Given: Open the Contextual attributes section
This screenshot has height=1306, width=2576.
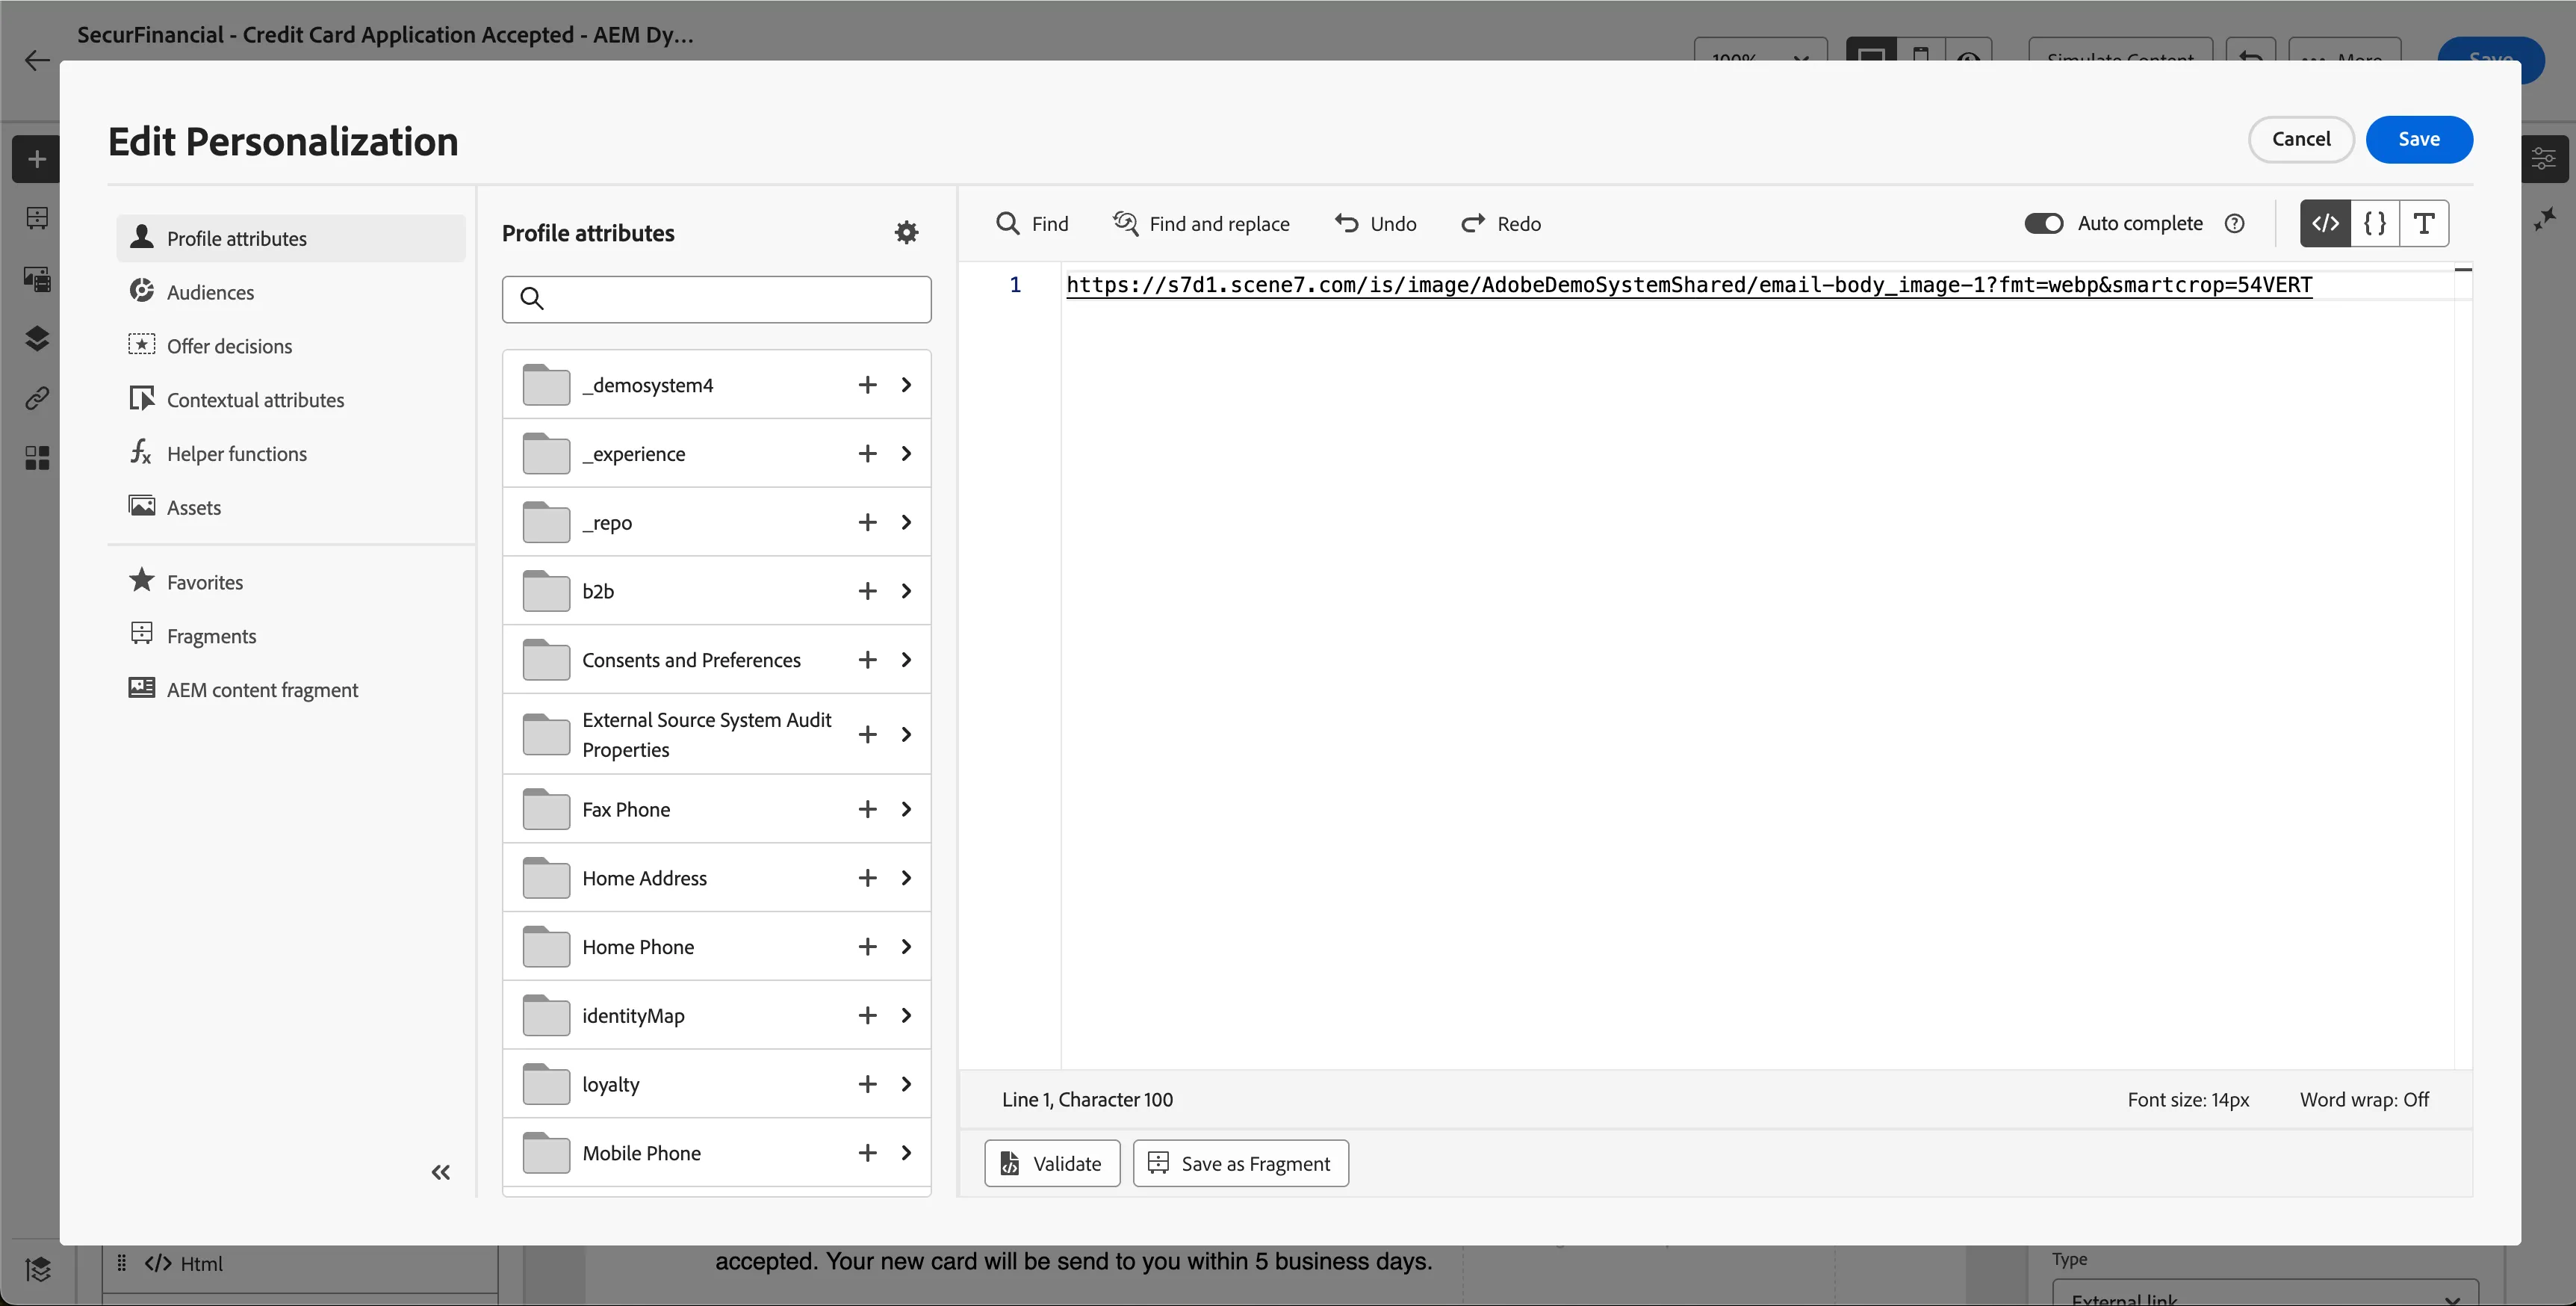Looking at the screenshot, I should (x=291, y=400).
